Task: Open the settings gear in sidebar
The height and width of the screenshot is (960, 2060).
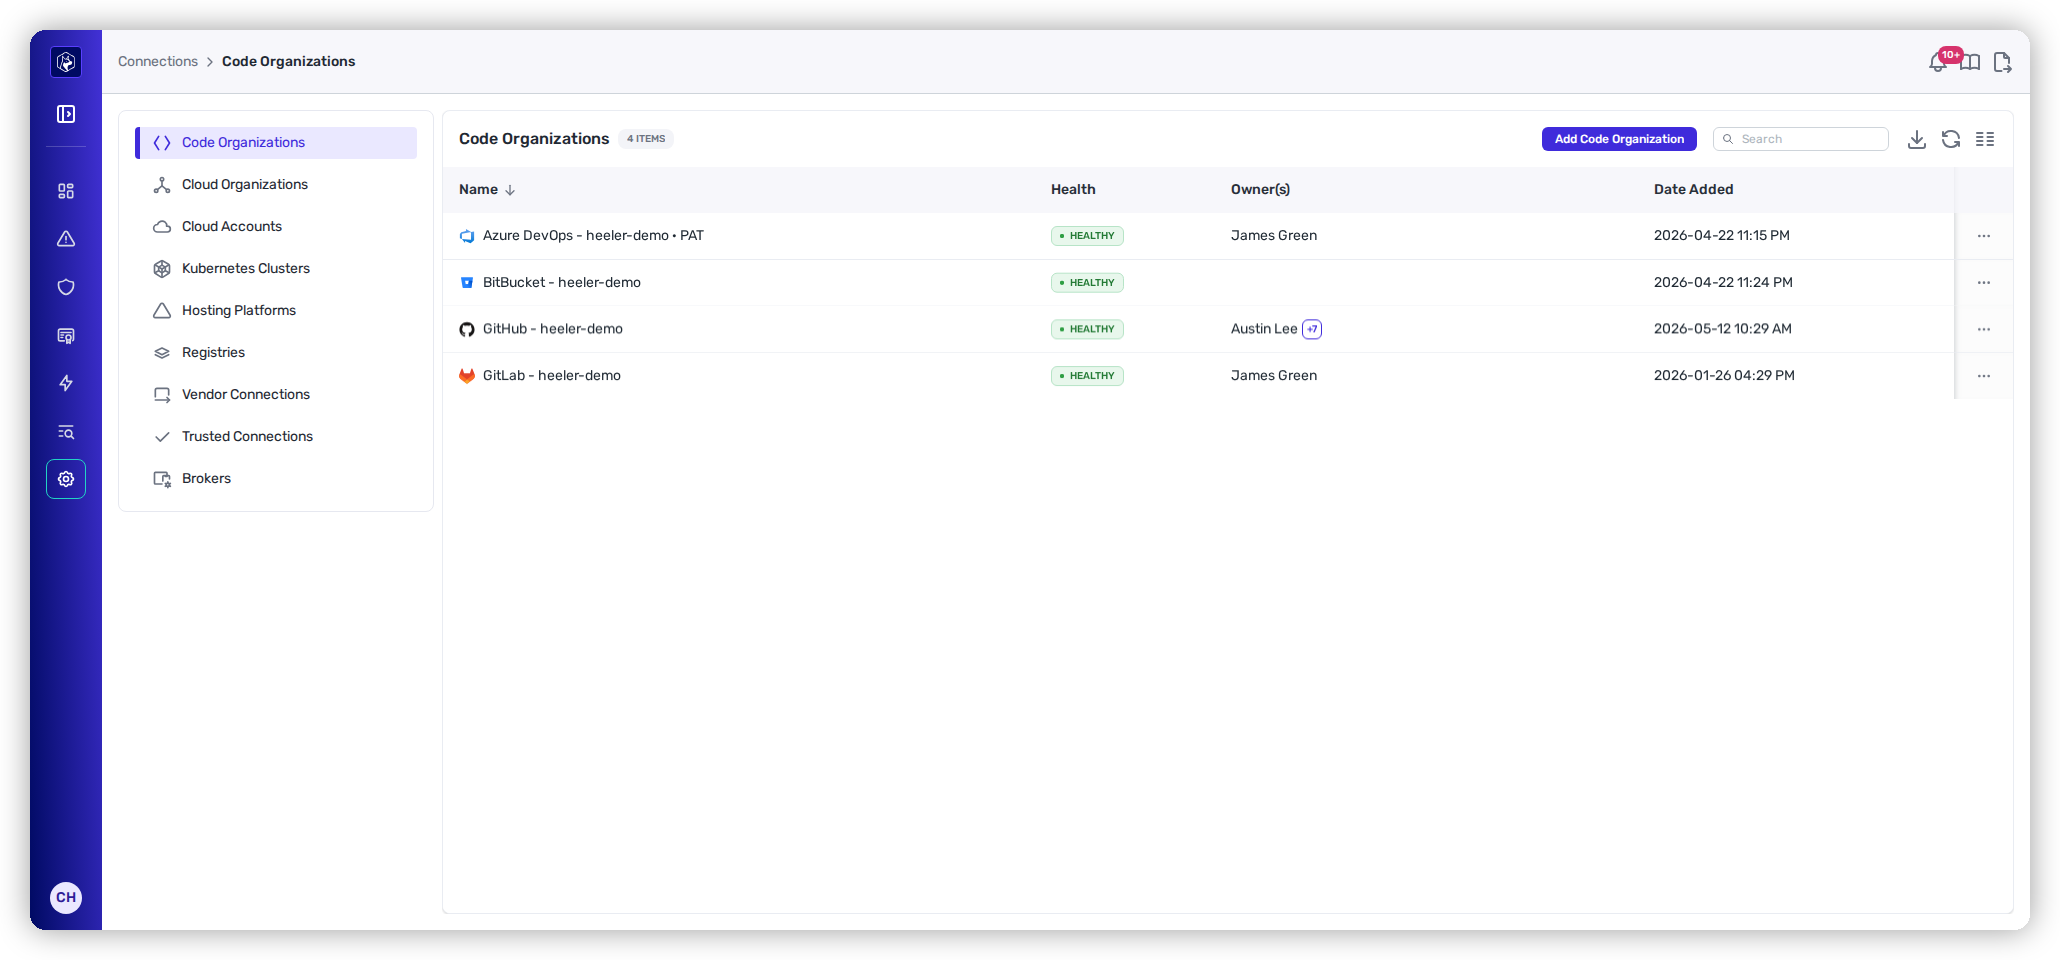Action: tap(66, 479)
